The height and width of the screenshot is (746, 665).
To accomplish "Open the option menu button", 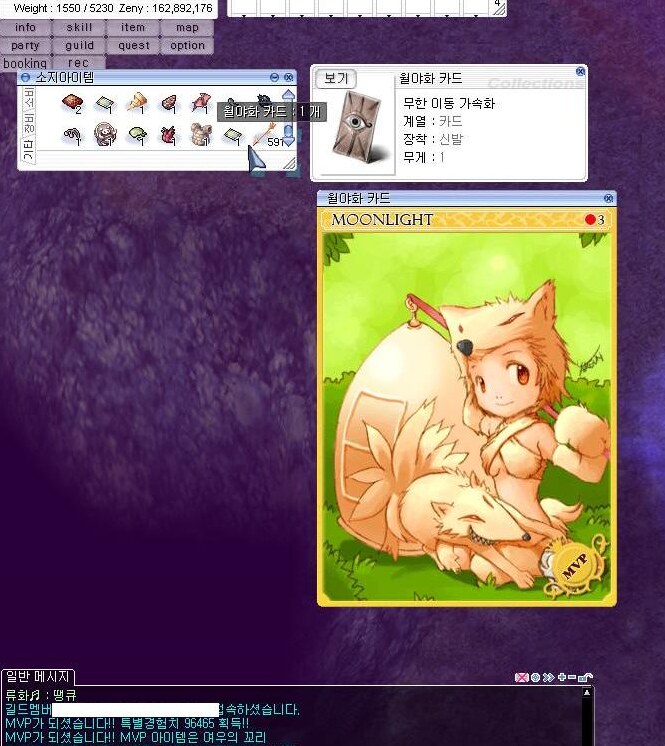I will click(187, 46).
